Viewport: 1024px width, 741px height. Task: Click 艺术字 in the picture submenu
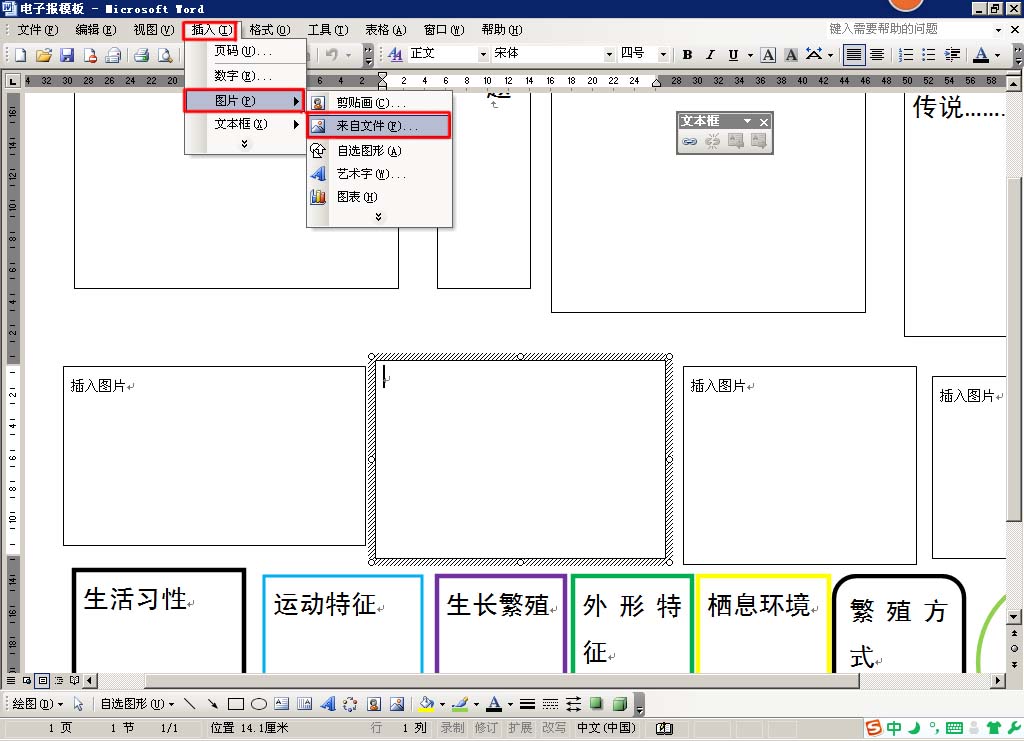coord(370,174)
